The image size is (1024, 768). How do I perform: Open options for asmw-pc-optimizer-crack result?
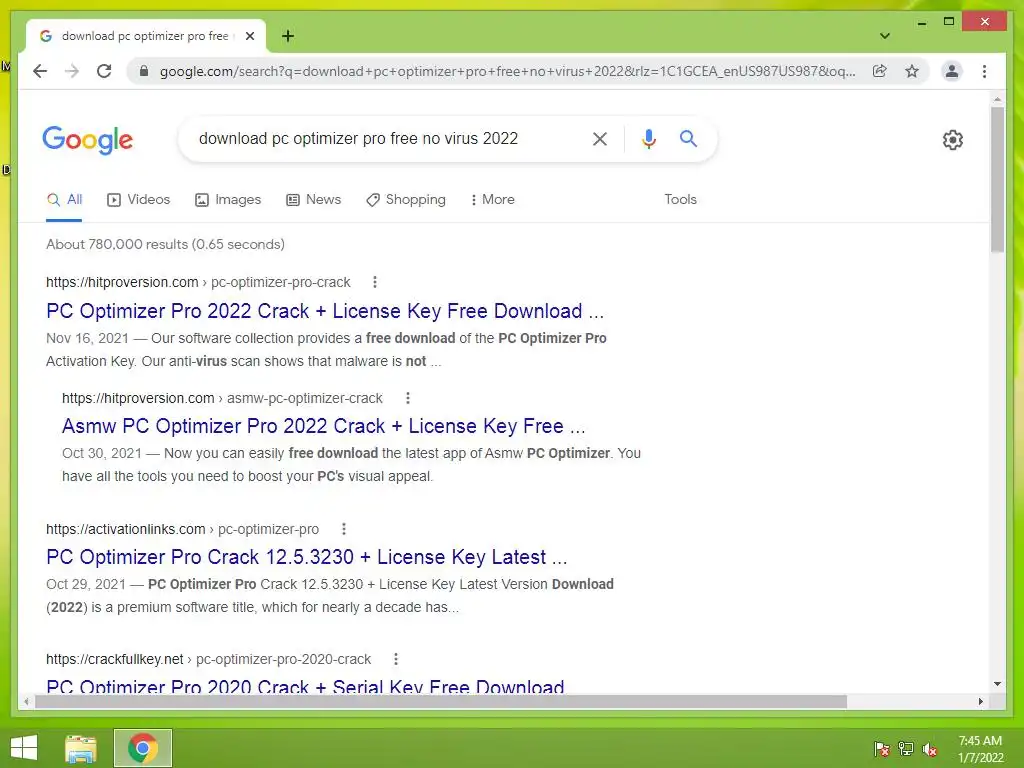click(408, 398)
